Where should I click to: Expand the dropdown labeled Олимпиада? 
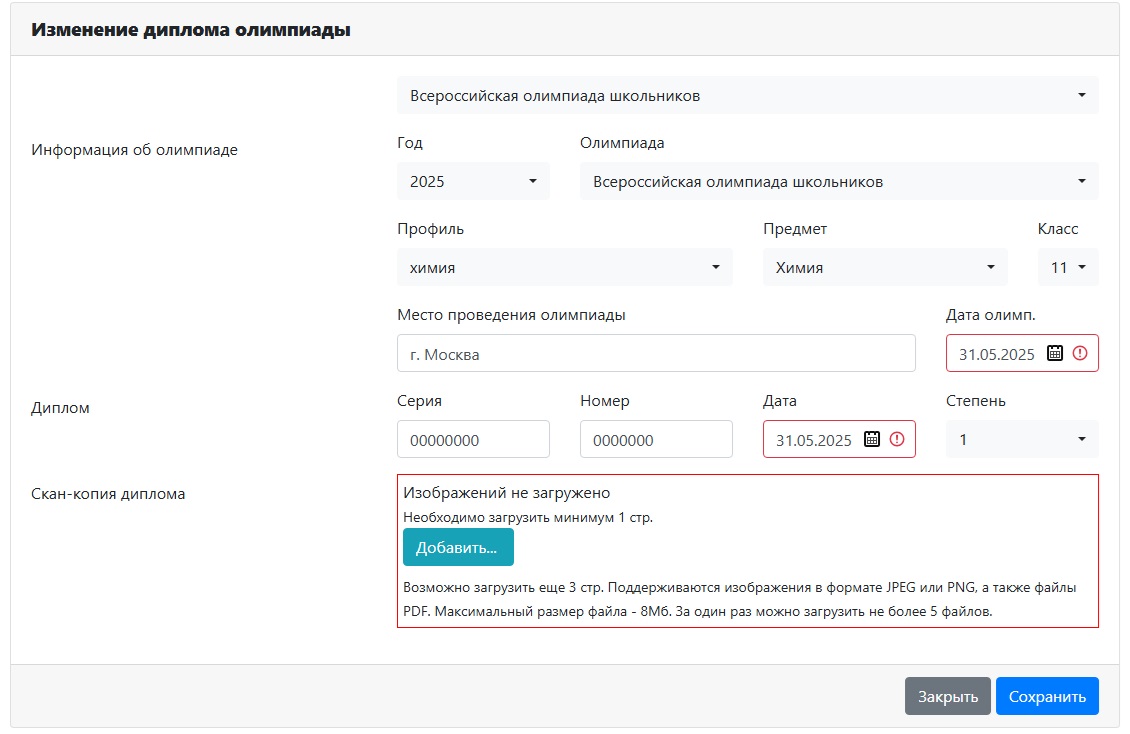tap(838, 182)
